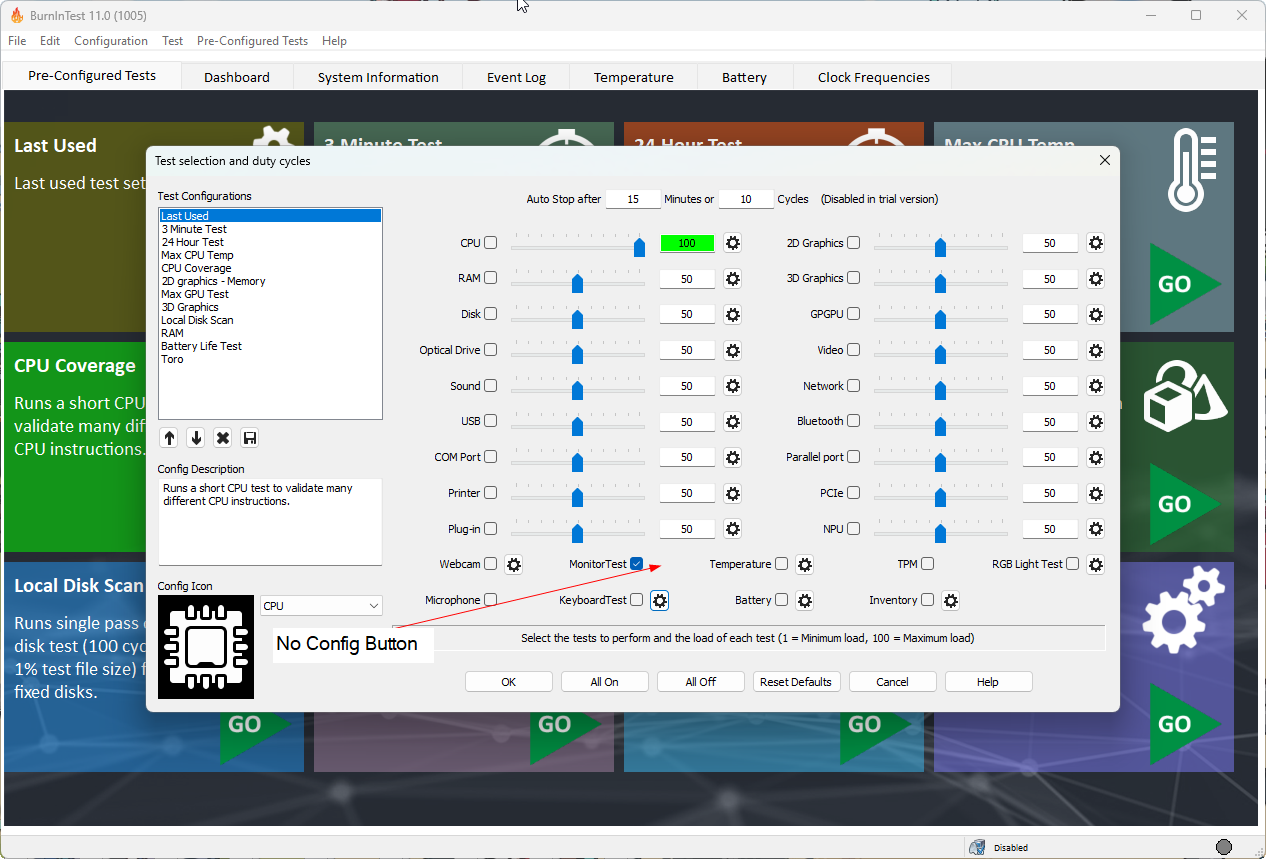Enable the Network test checkbox
This screenshot has height=859, width=1266.
(853, 385)
